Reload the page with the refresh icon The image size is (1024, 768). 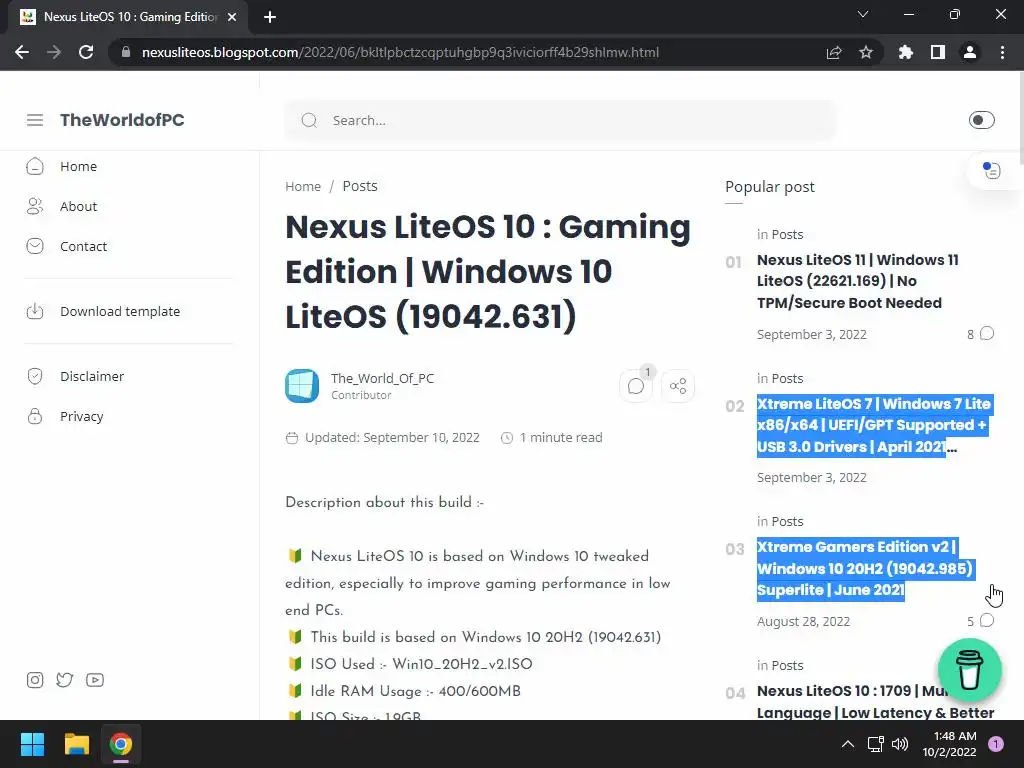click(86, 52)
